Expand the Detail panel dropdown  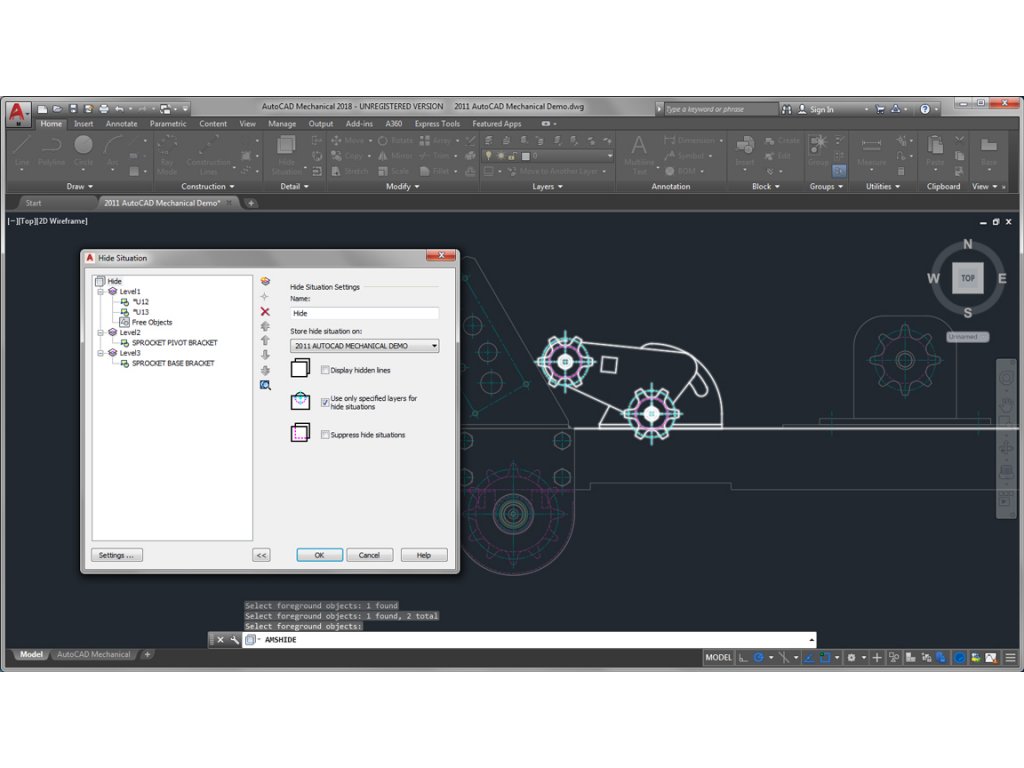tap(295, 187)
